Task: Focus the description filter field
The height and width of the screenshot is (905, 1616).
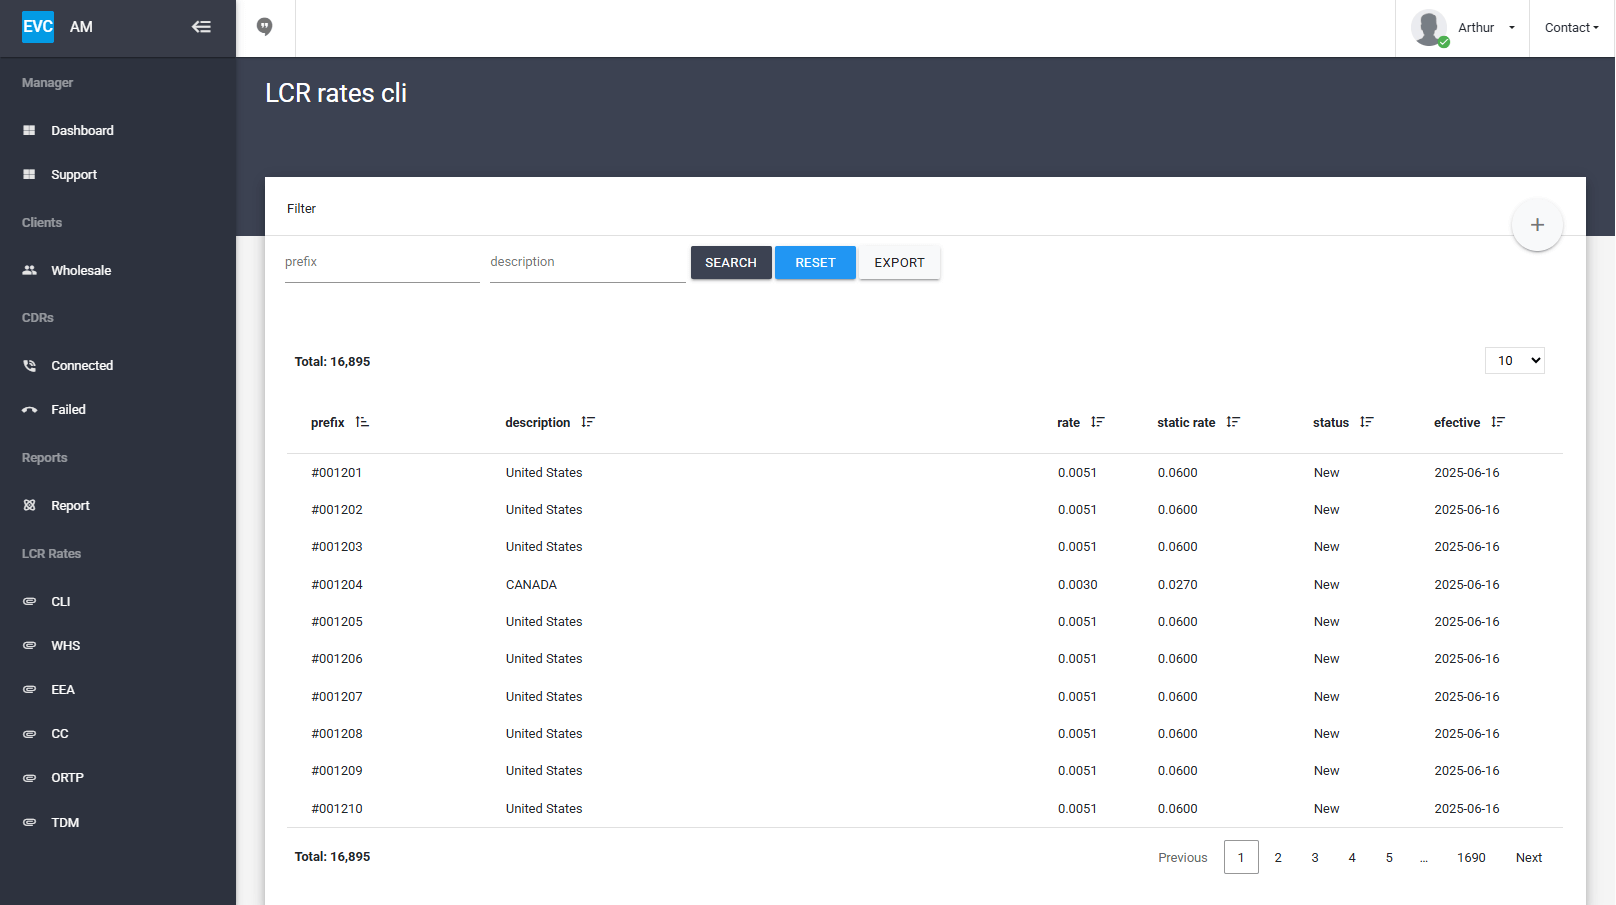Action: click(588, 263)
